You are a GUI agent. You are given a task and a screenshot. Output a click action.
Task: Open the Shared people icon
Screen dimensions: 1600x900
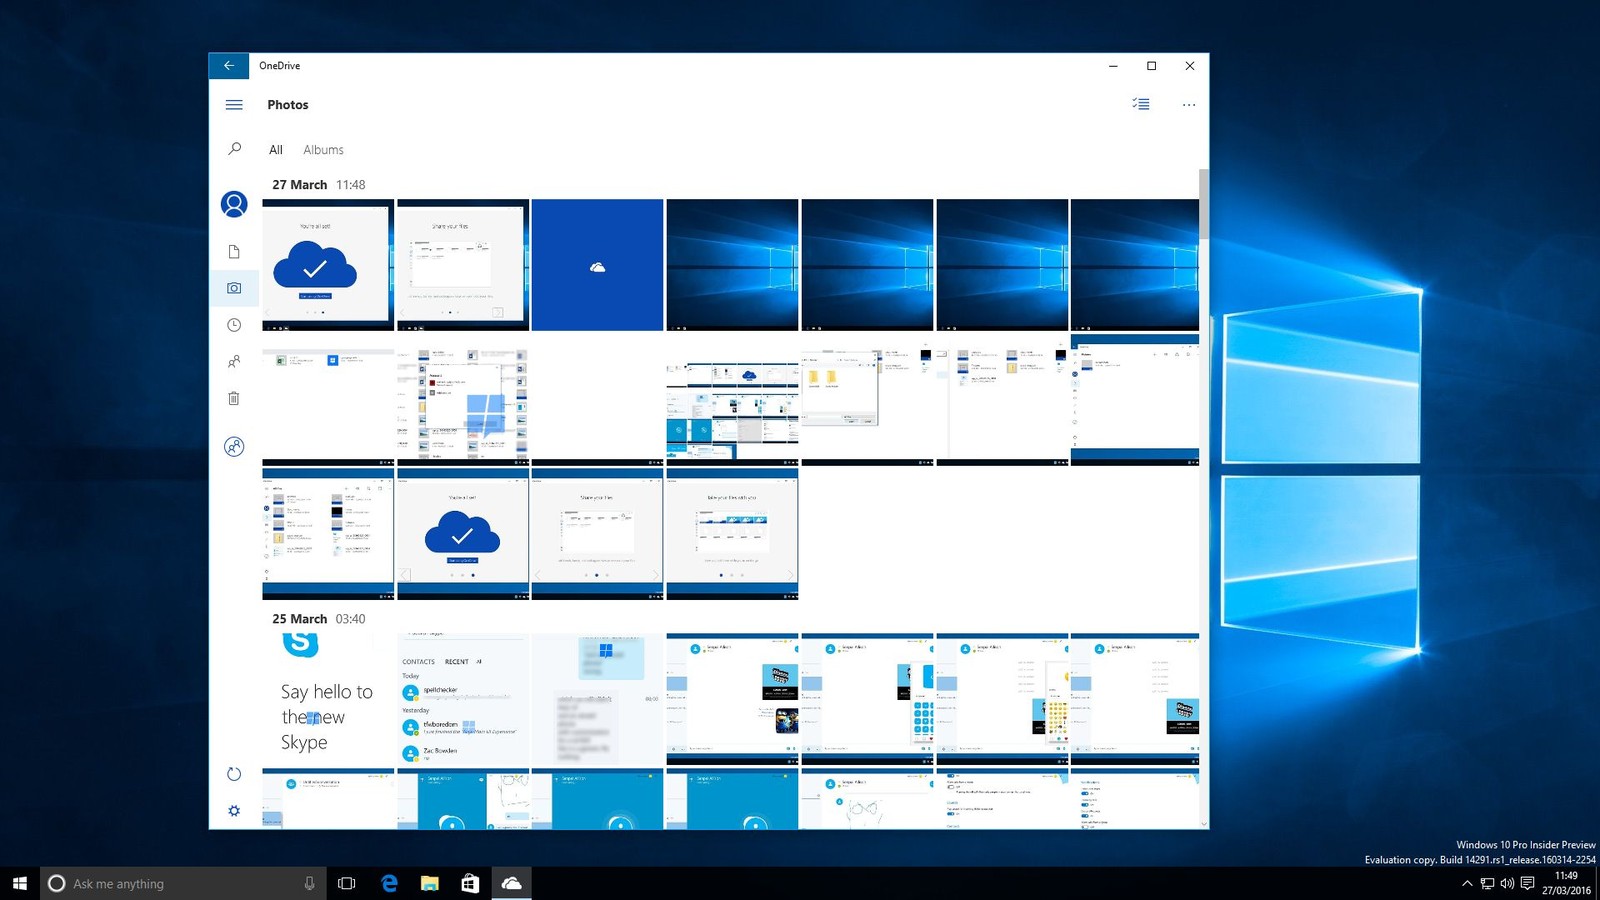pos(234,362)
